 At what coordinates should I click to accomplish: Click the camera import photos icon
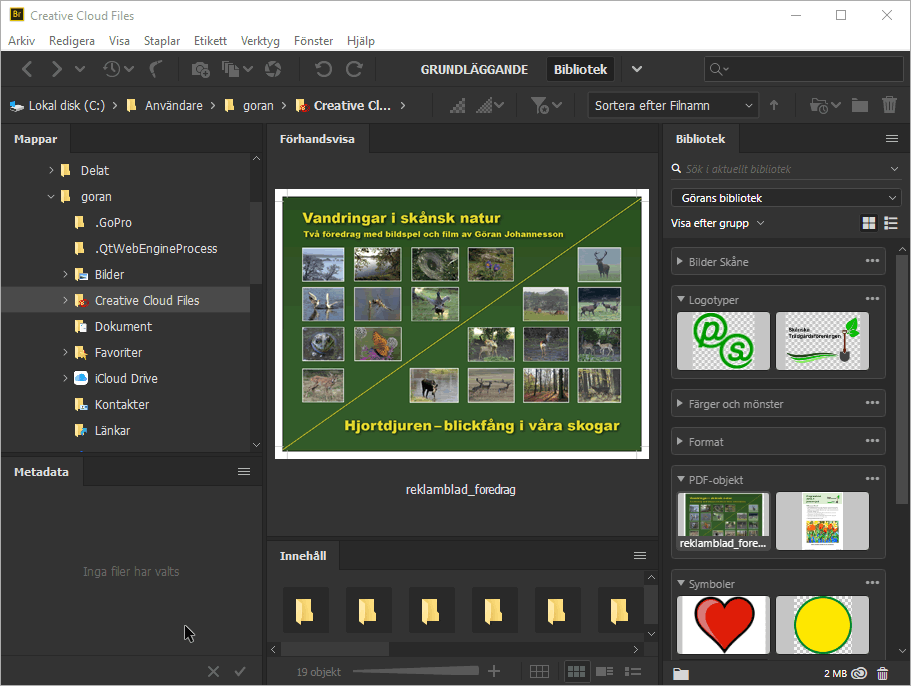click(x=201, y=69)
